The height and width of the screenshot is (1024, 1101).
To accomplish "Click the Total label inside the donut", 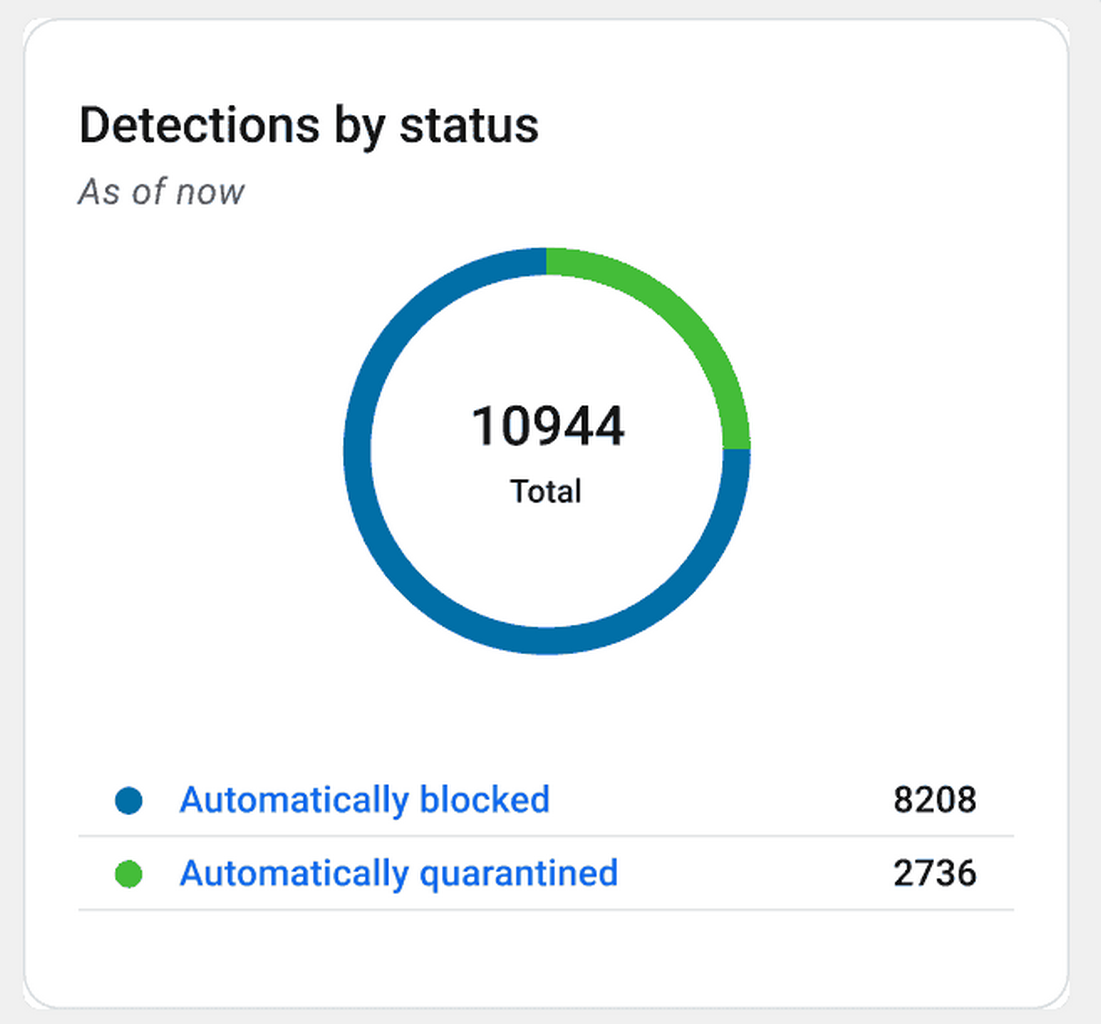I will [x=546, y=491].
